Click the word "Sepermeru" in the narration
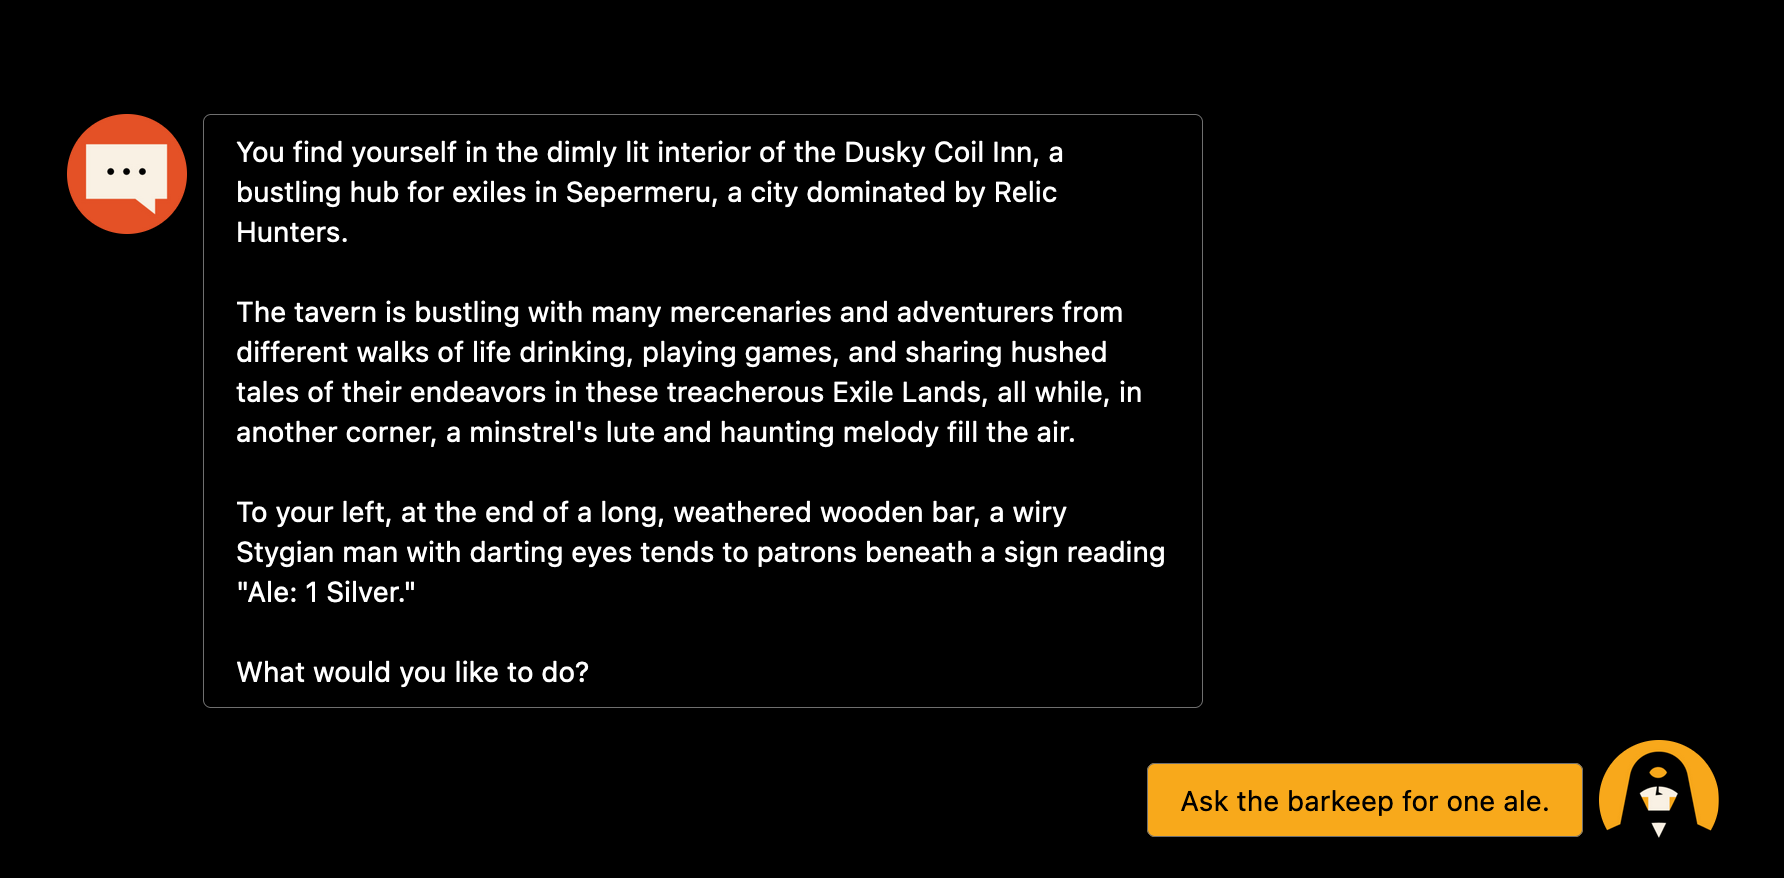Viewport: 1784px width, 878px height. pos(641,192)
